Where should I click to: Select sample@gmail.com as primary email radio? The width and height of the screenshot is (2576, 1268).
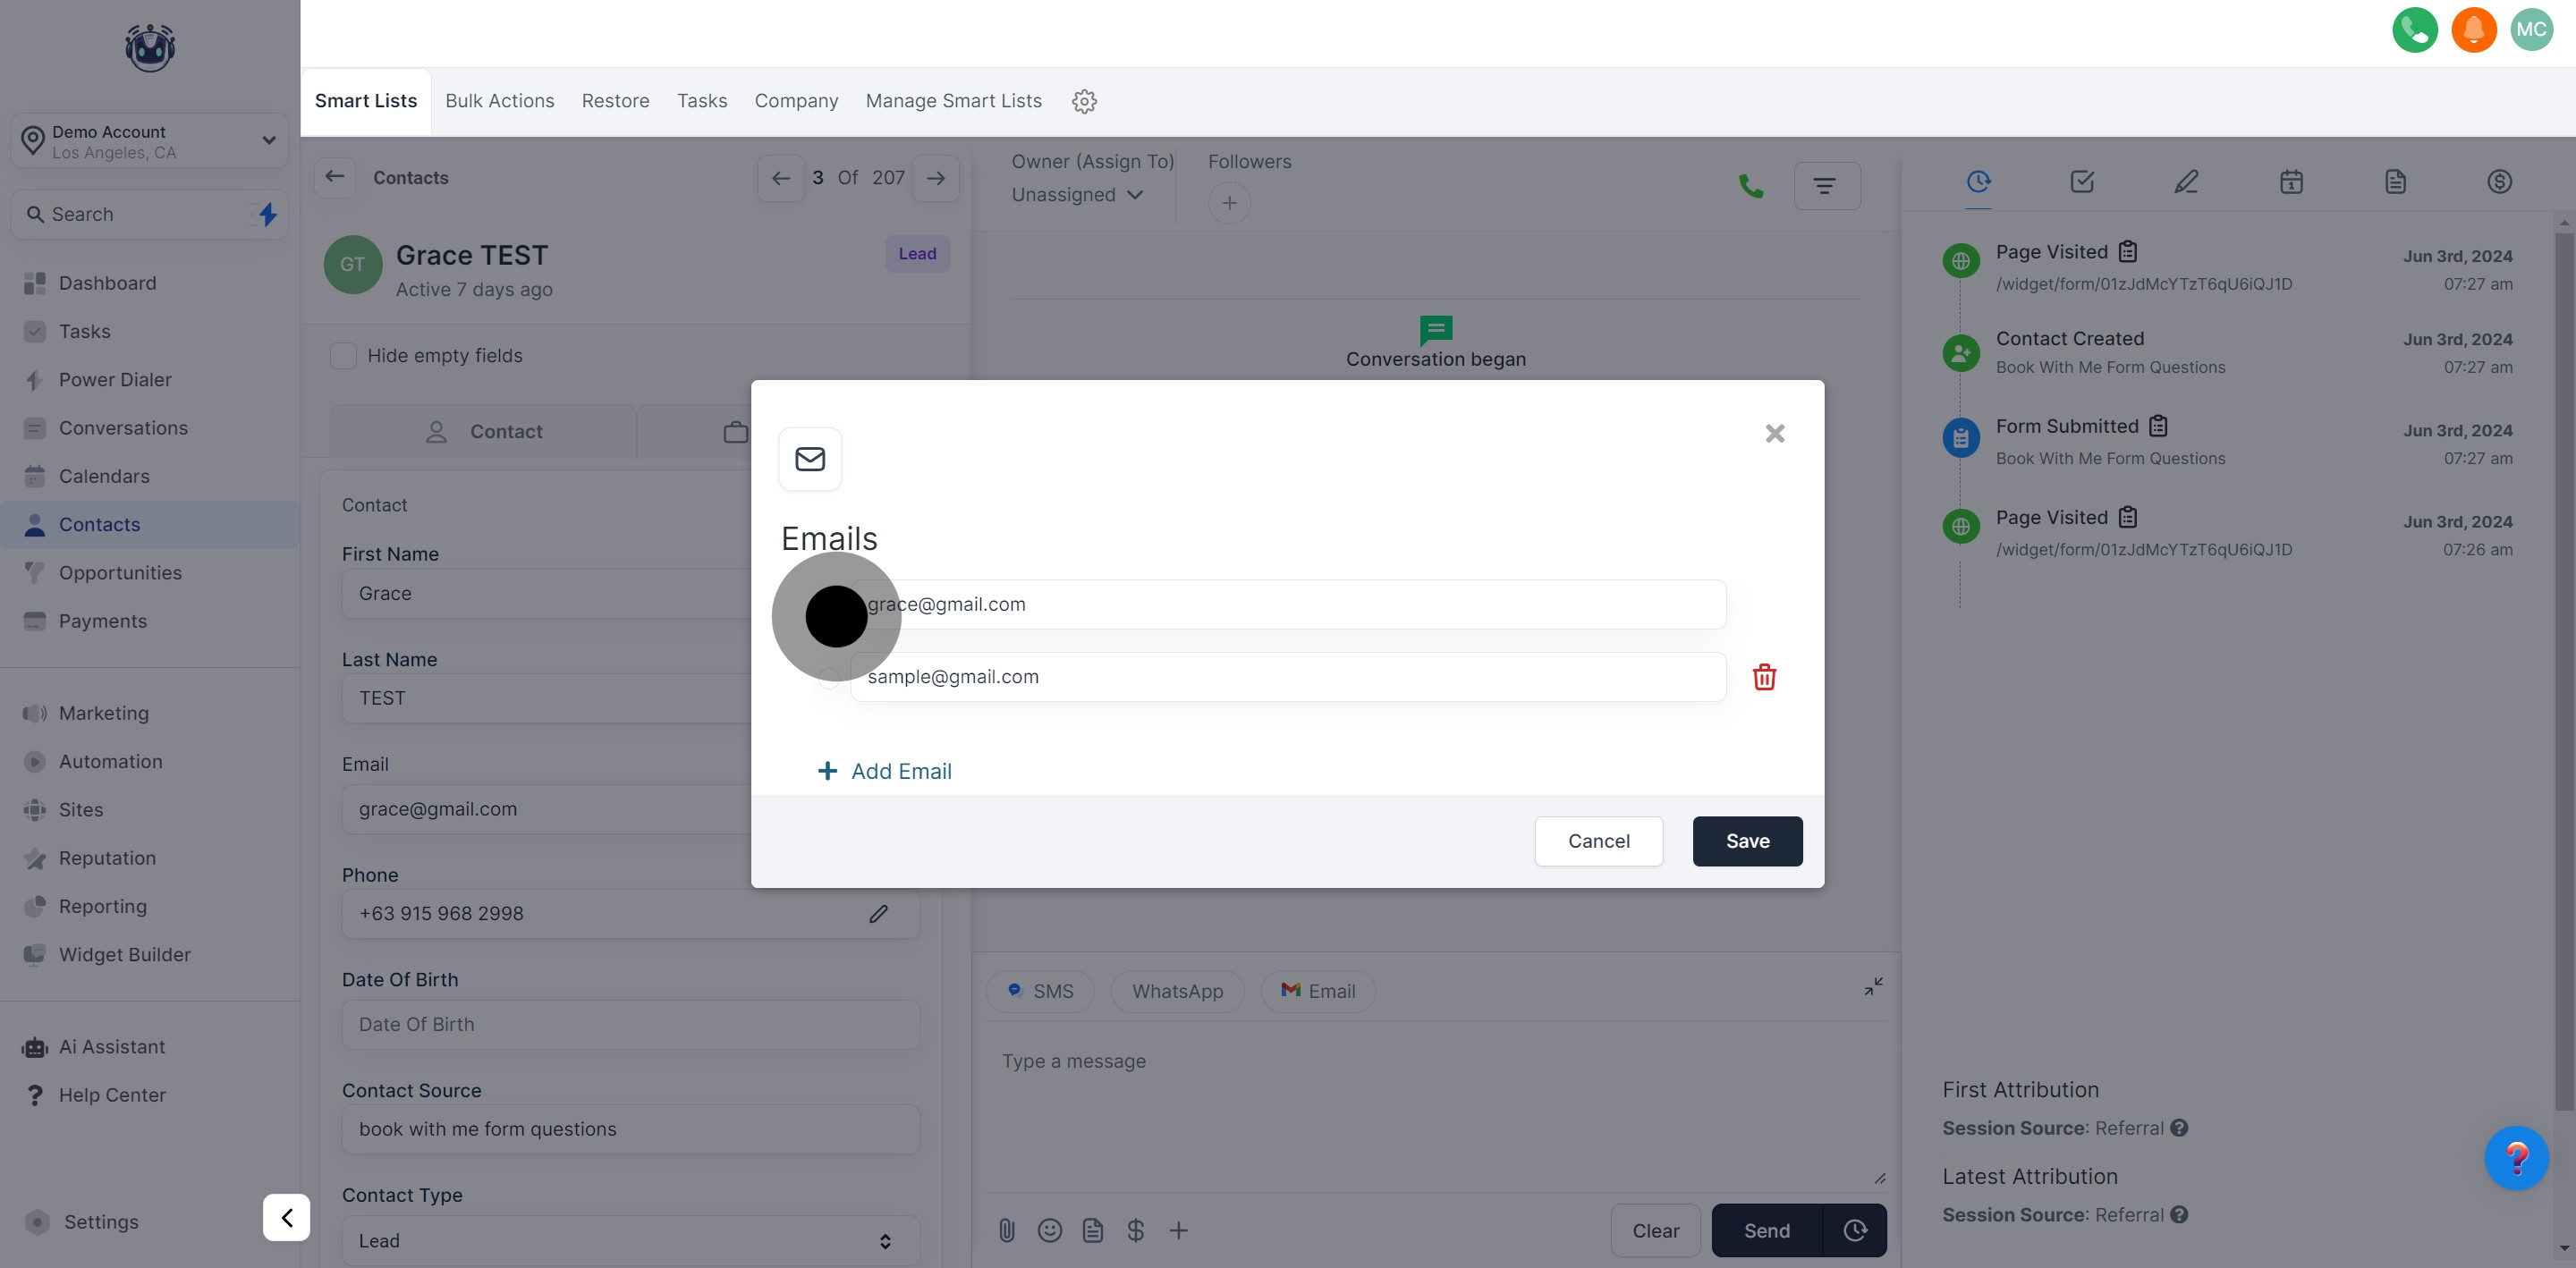click(829, 678)
